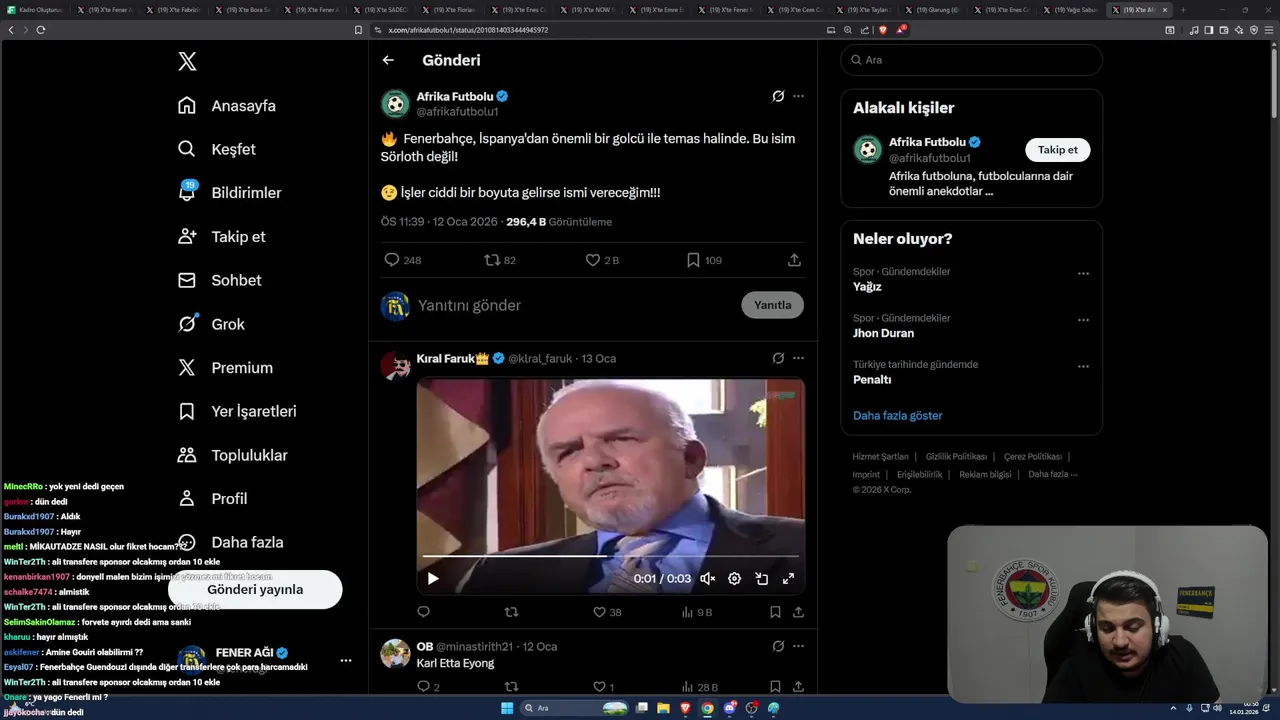
Task: Like OB's reply 'Karl Etta Eyong'
Action: pos(604,687)
